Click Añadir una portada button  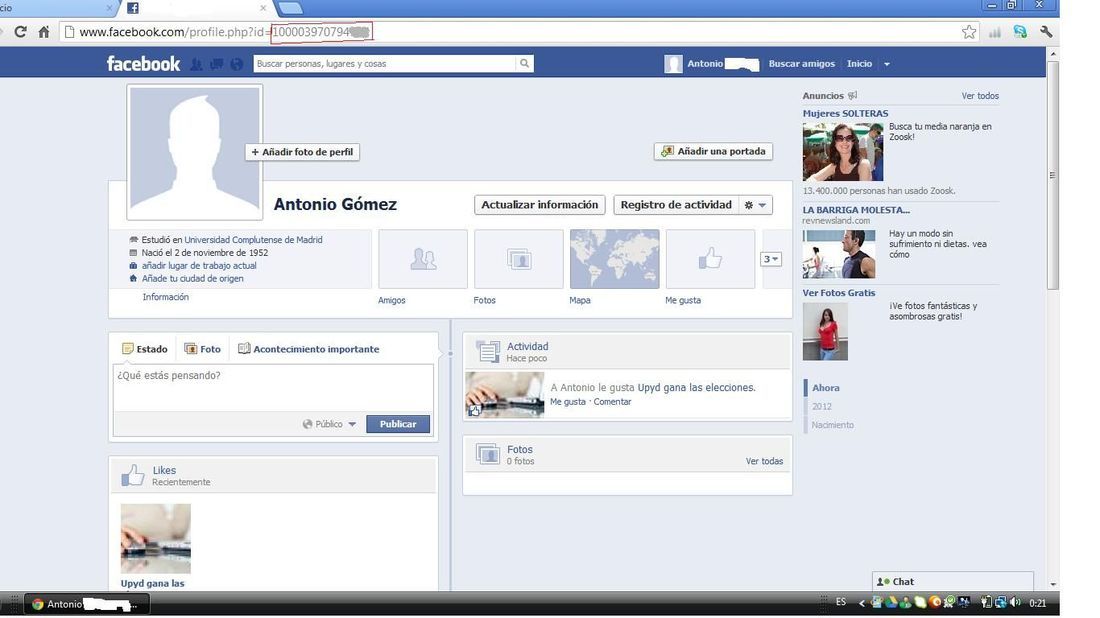coord(713,151)
